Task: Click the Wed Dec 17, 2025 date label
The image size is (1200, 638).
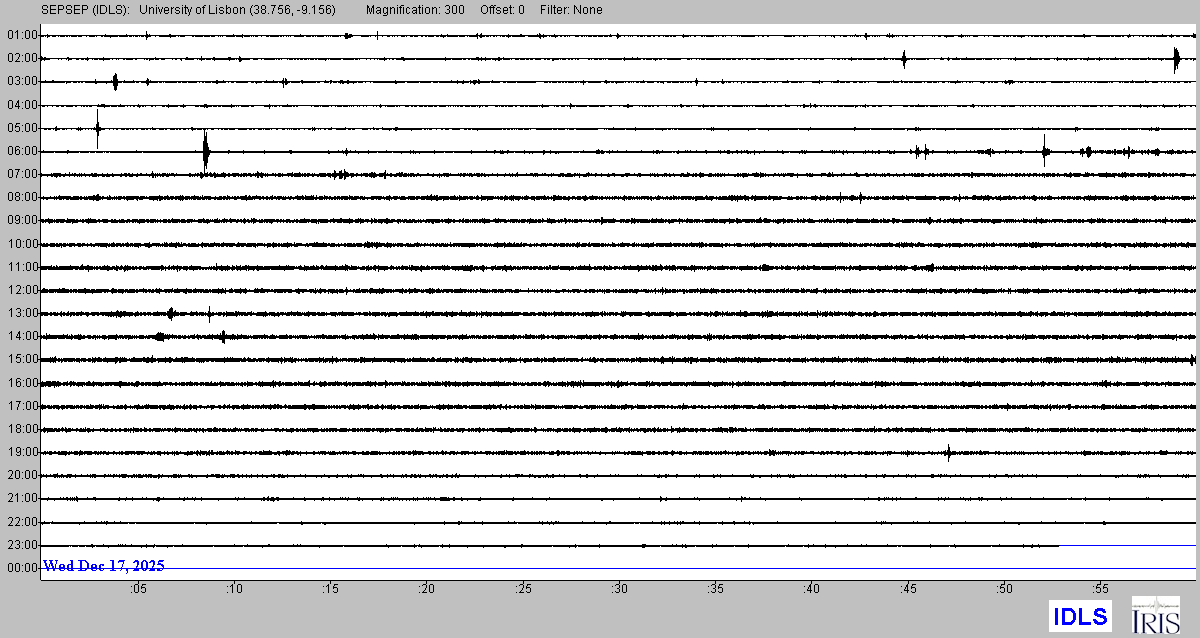Action: pos(104,566)
